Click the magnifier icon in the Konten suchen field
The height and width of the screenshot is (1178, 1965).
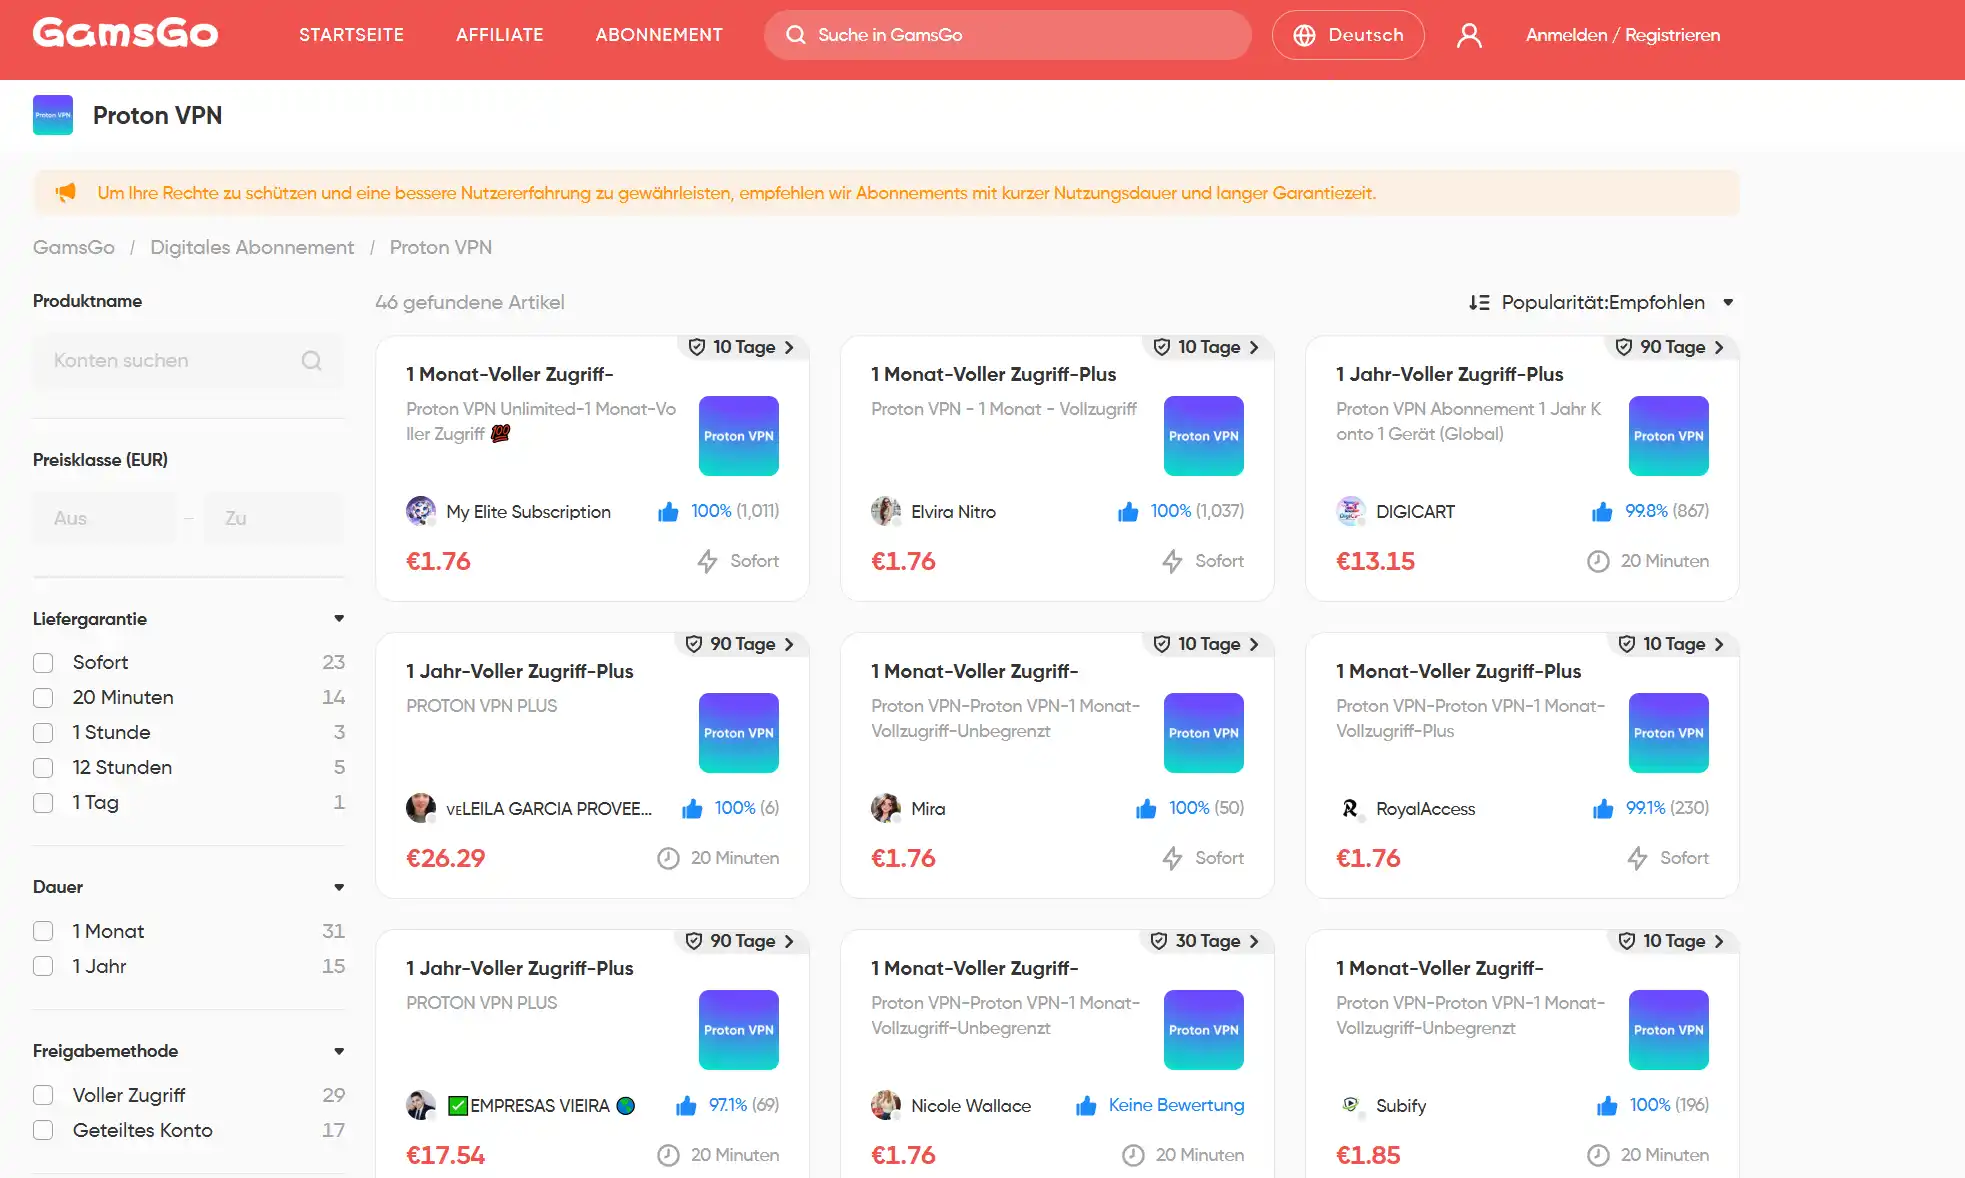coord(312,360)
